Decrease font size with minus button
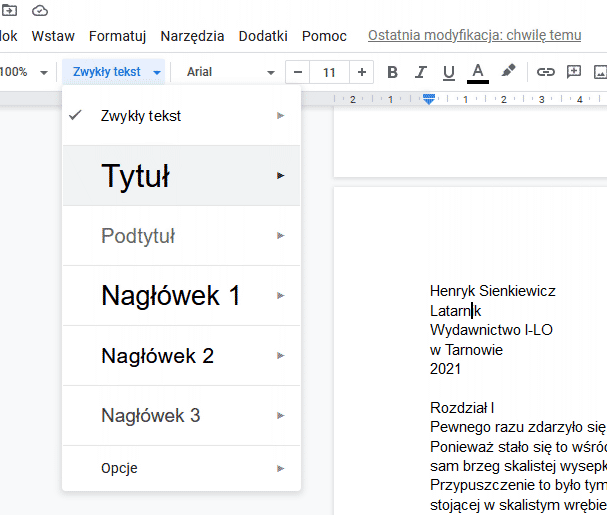Image resolution: width=607 pixels, height=515 pixels. pos(297,72)
